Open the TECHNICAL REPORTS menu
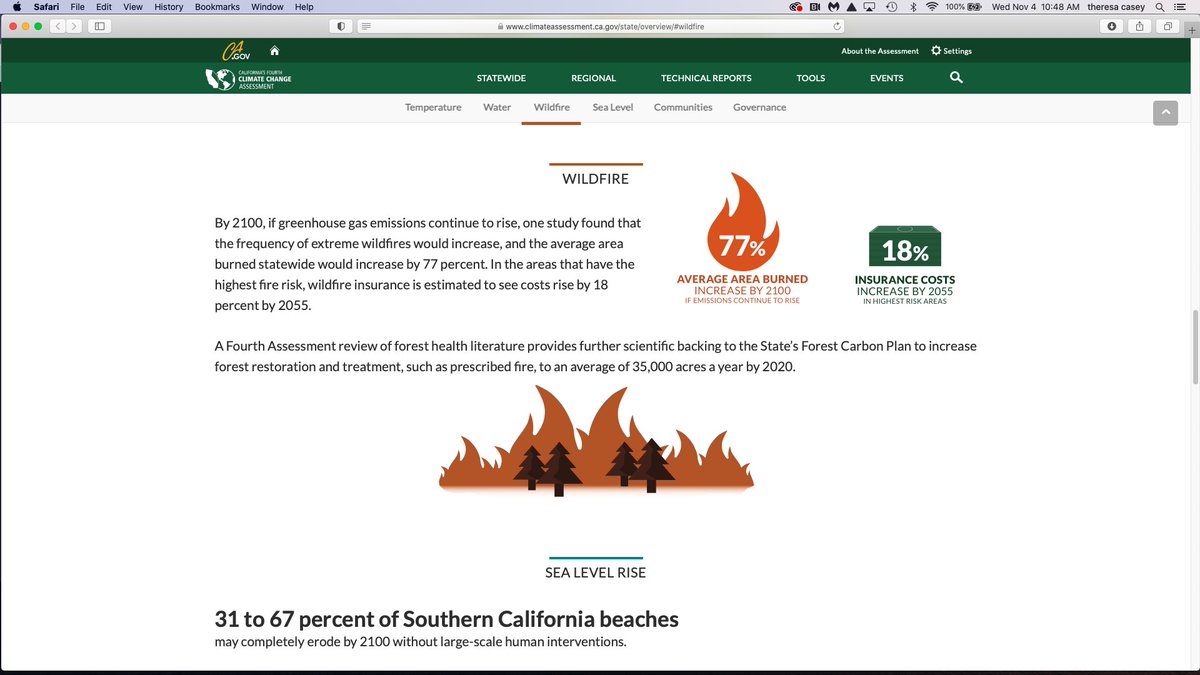 (x=706, y=78)
